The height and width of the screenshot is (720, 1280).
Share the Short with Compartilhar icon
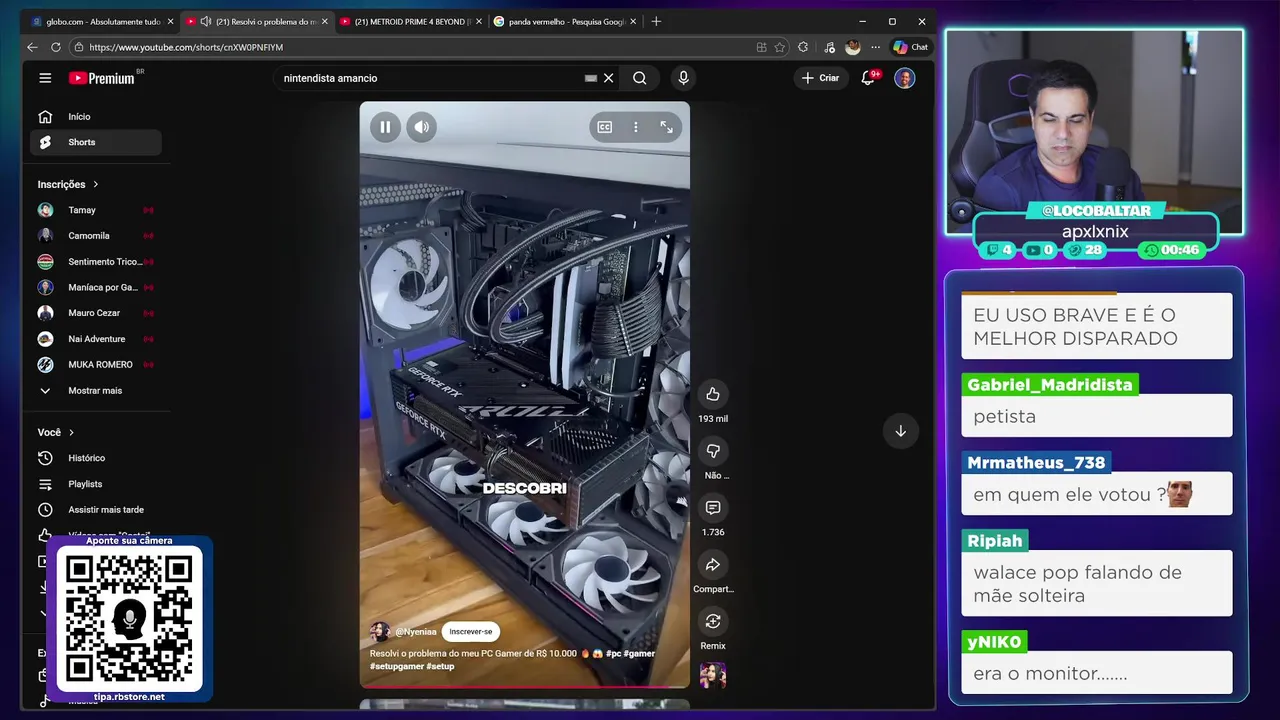[713, 565]
